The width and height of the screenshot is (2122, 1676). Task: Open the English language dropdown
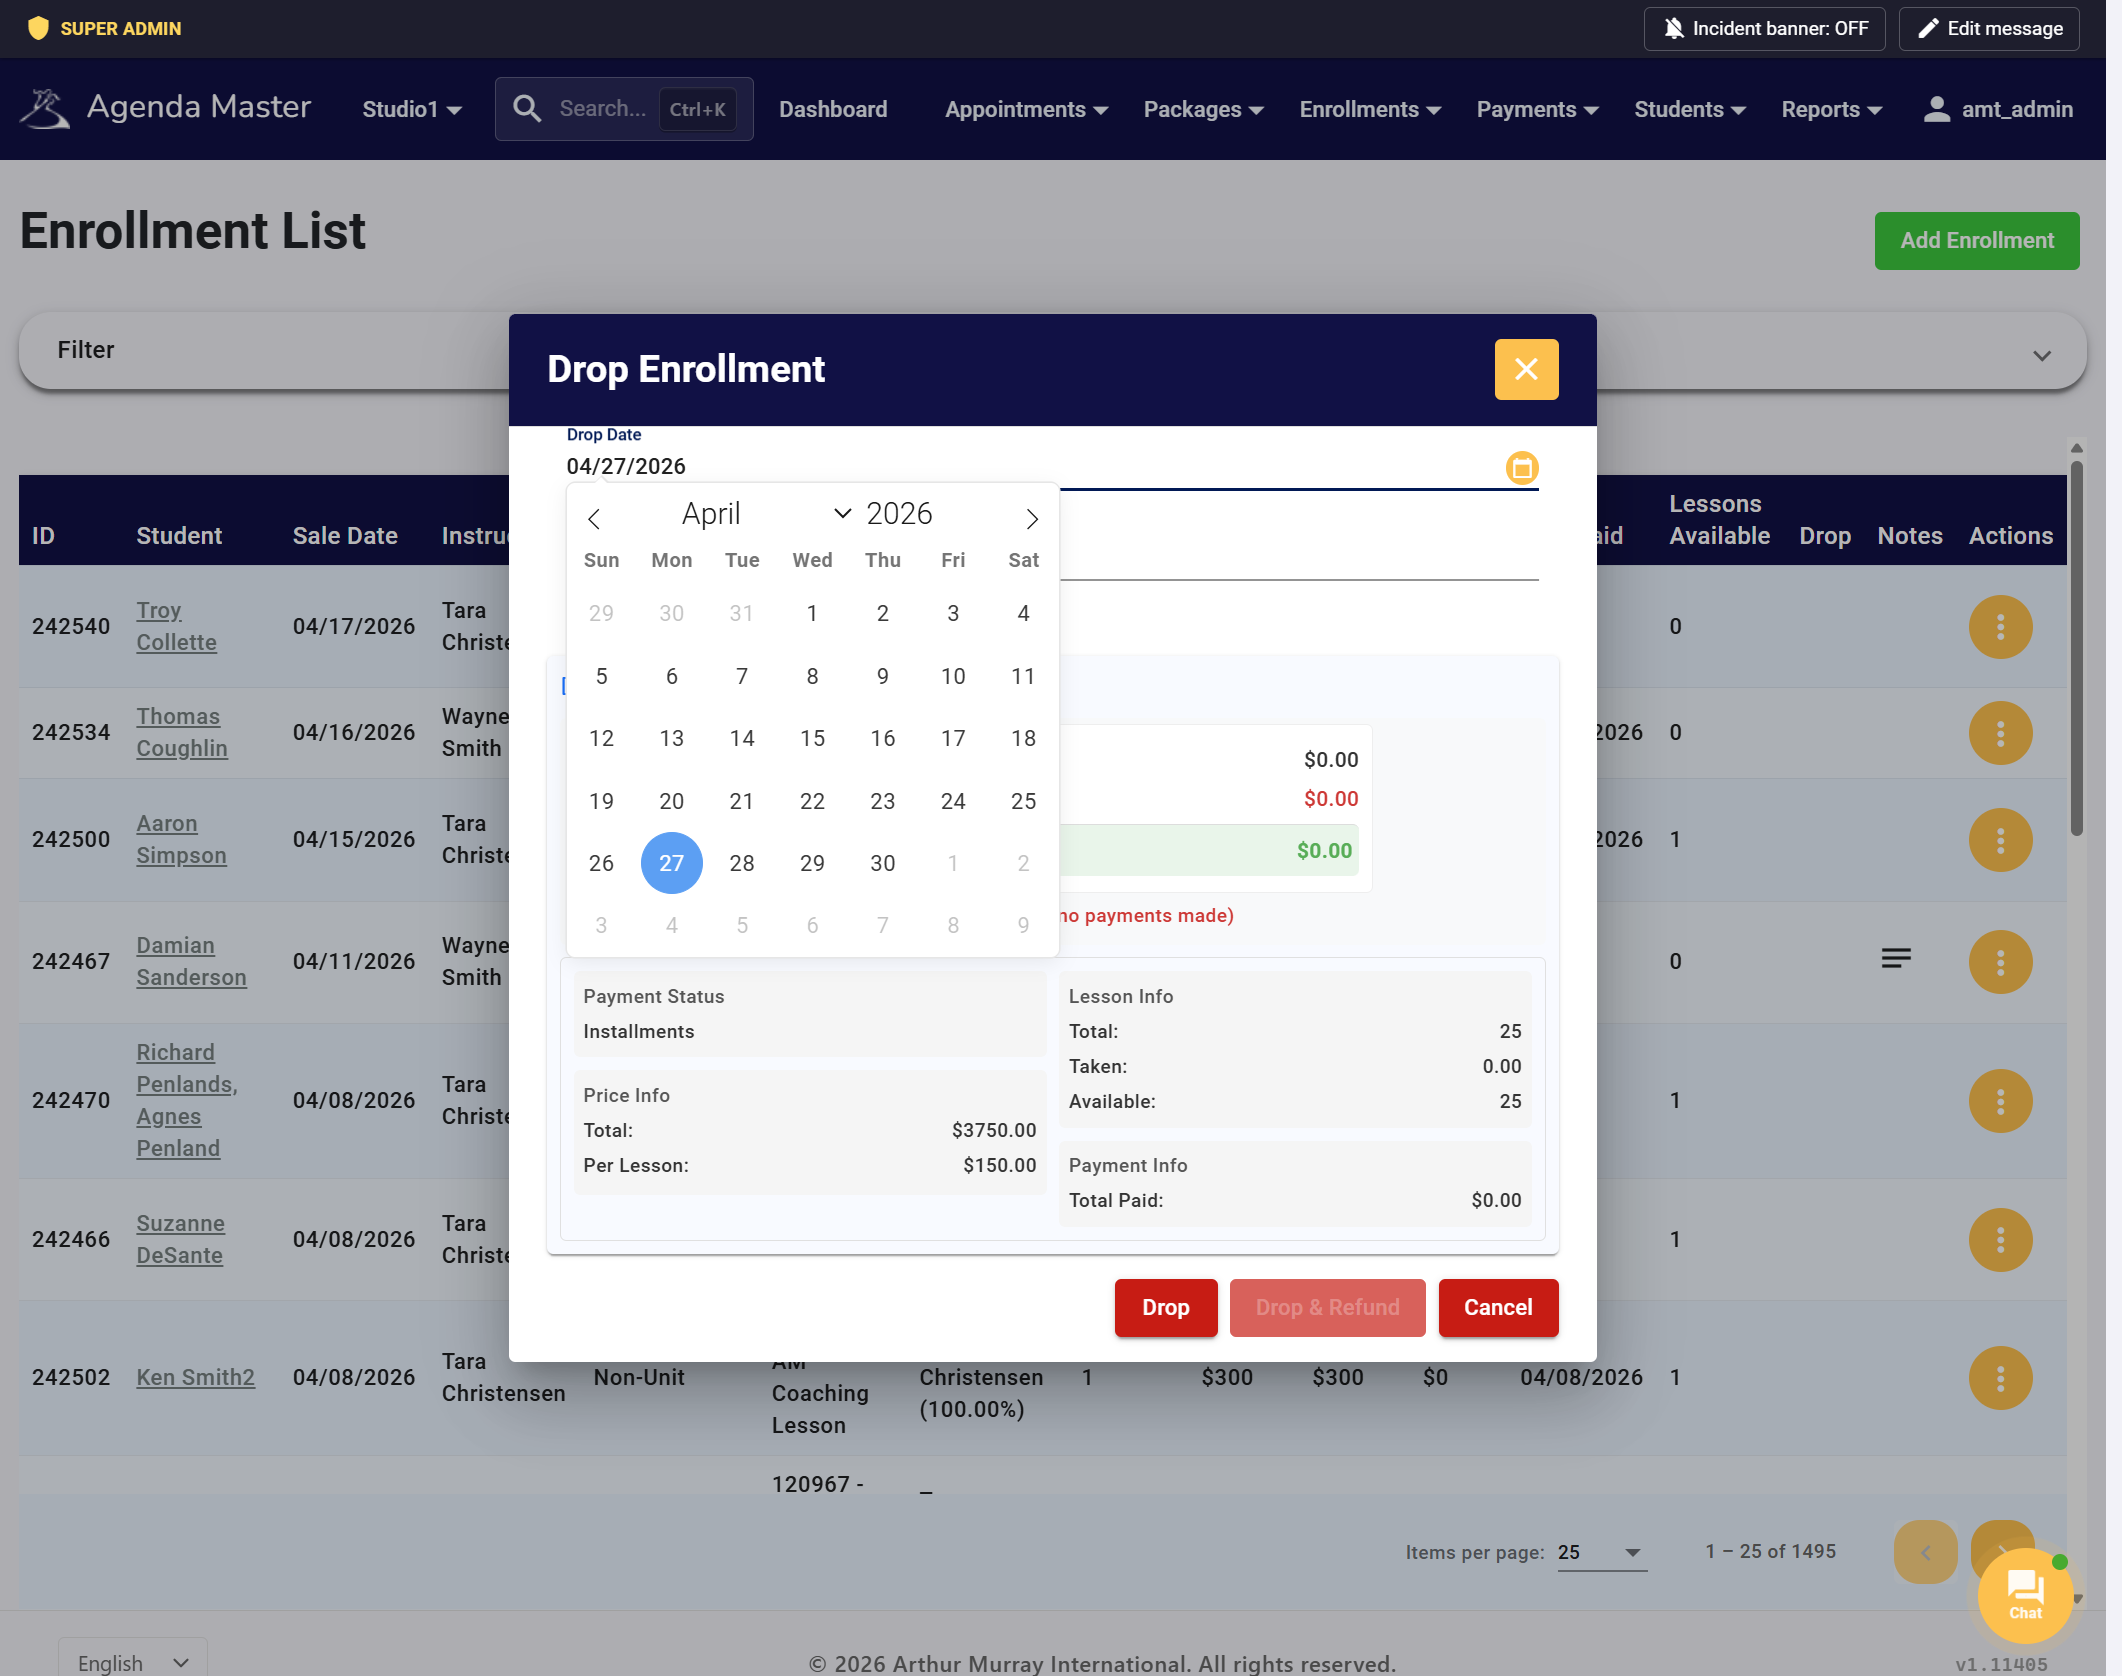point(133,1661)
